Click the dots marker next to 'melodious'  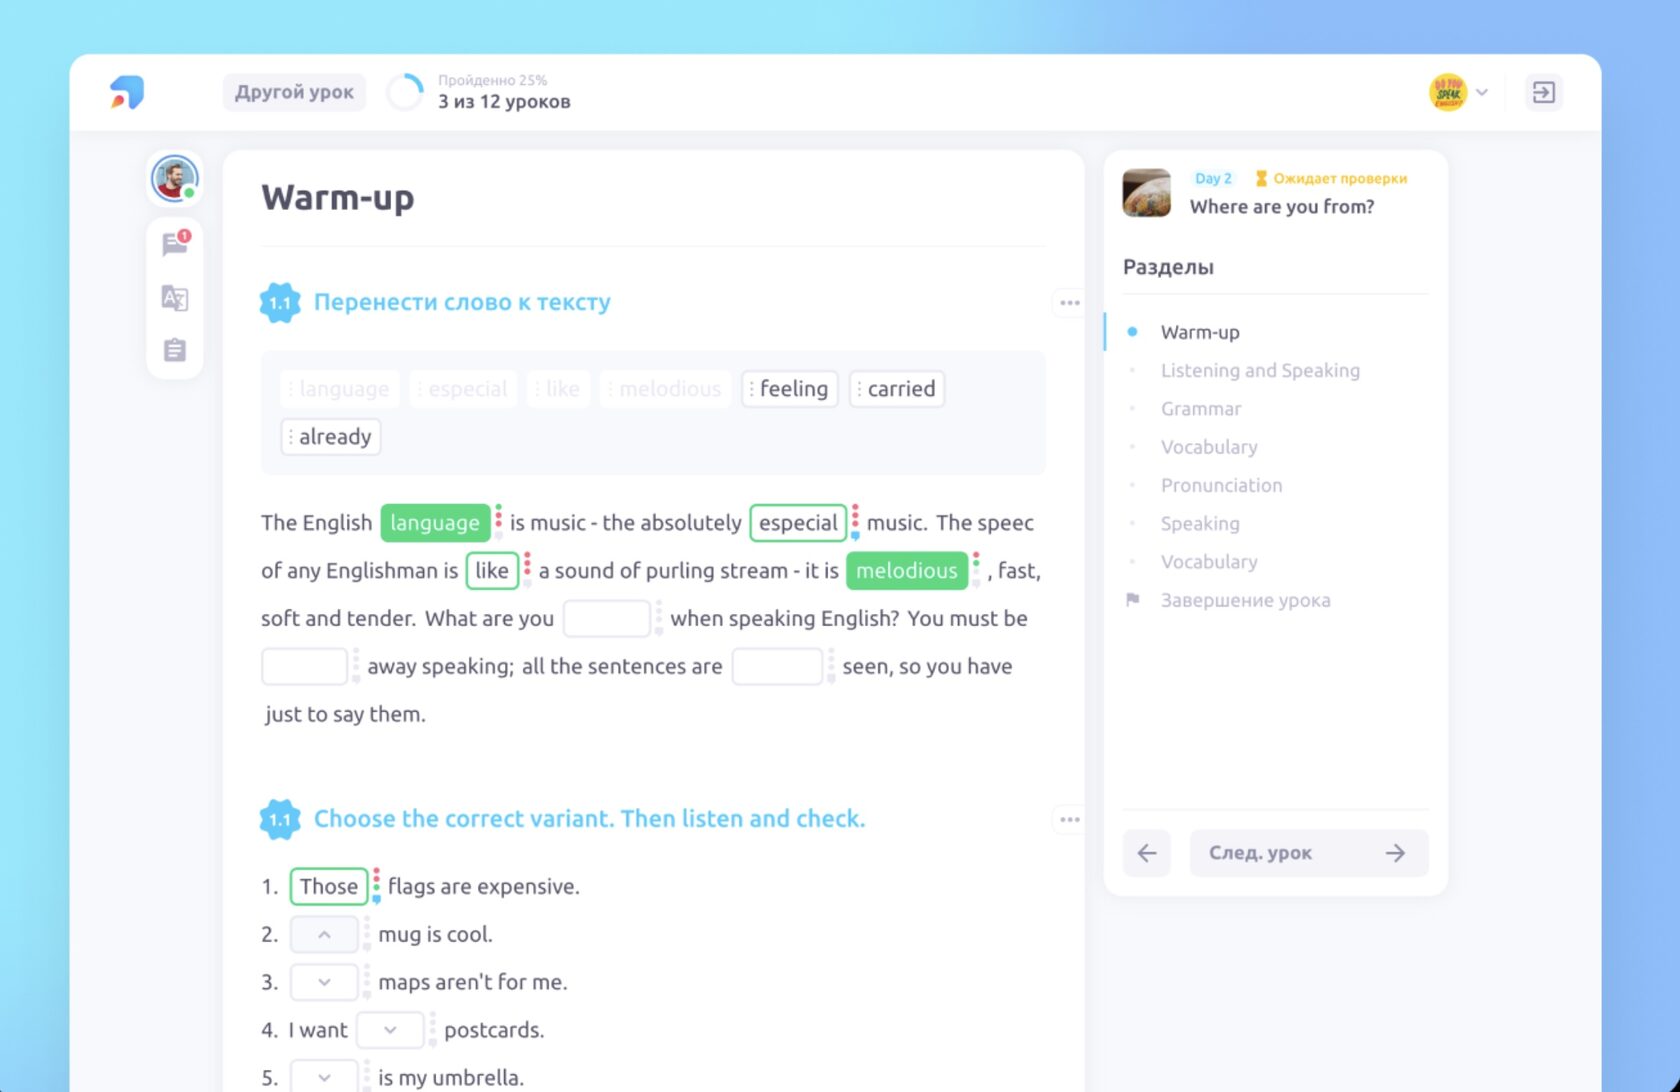976,570
